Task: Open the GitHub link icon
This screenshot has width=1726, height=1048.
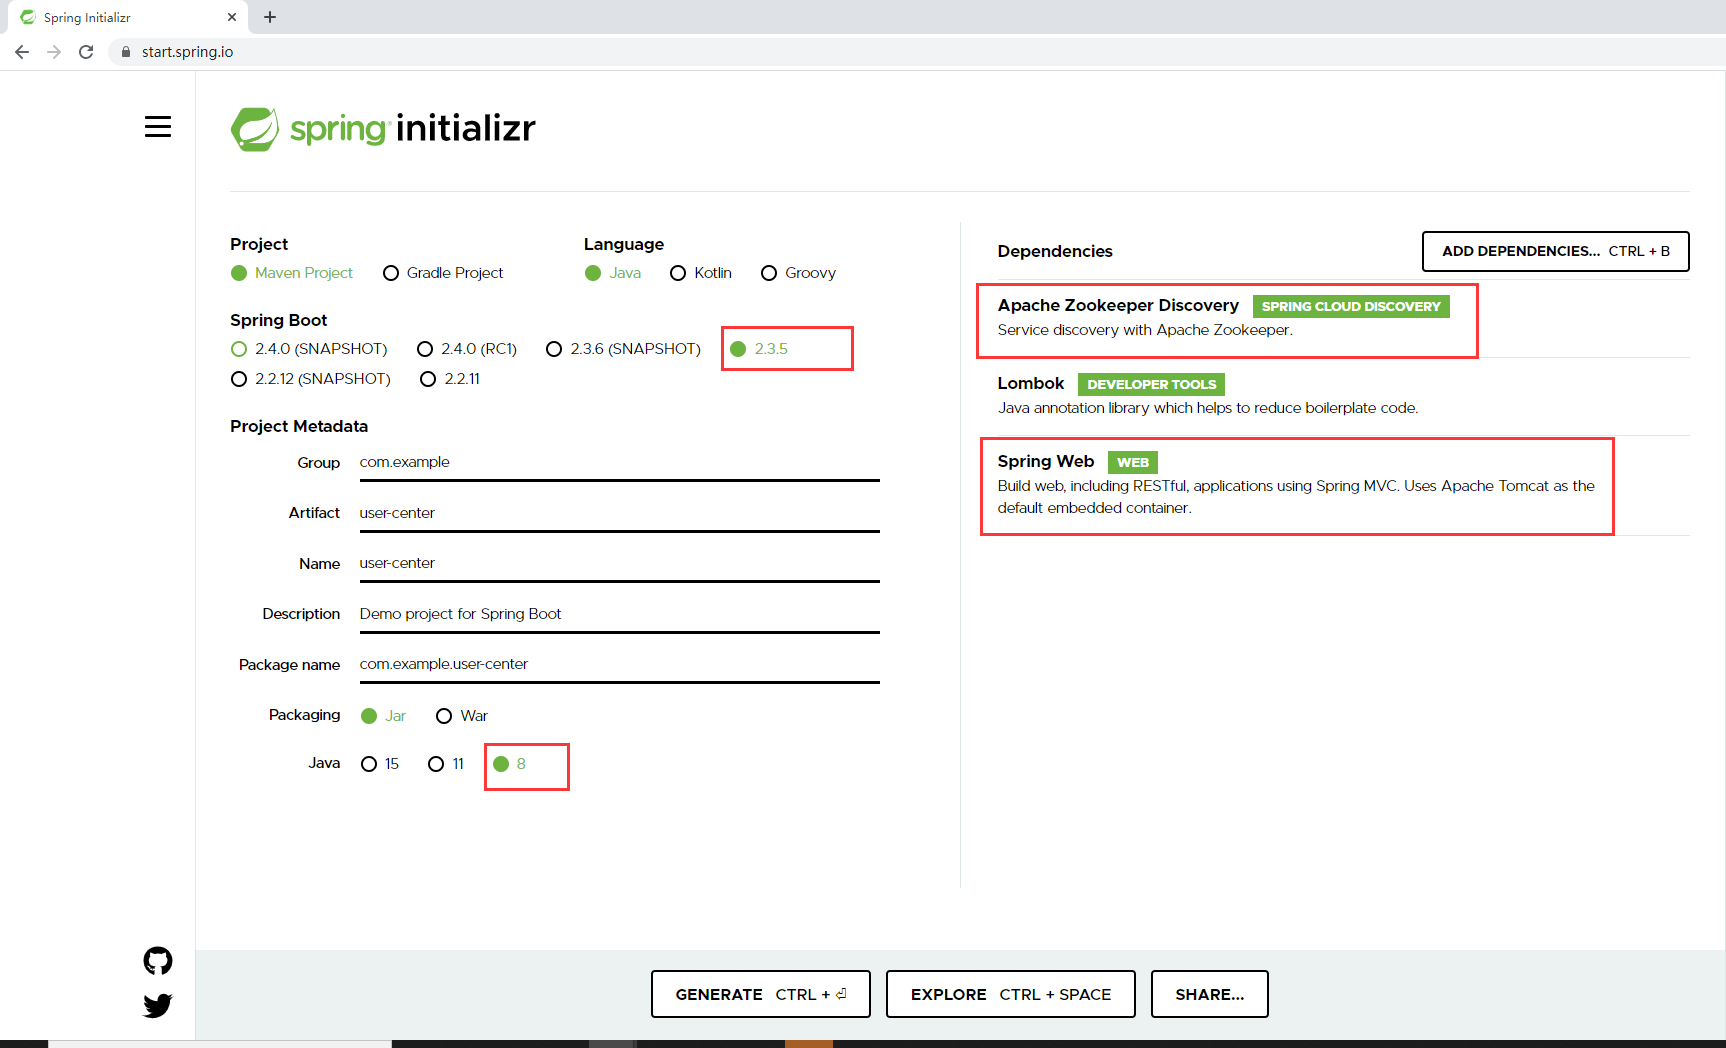Action: [x=158, y=961]
